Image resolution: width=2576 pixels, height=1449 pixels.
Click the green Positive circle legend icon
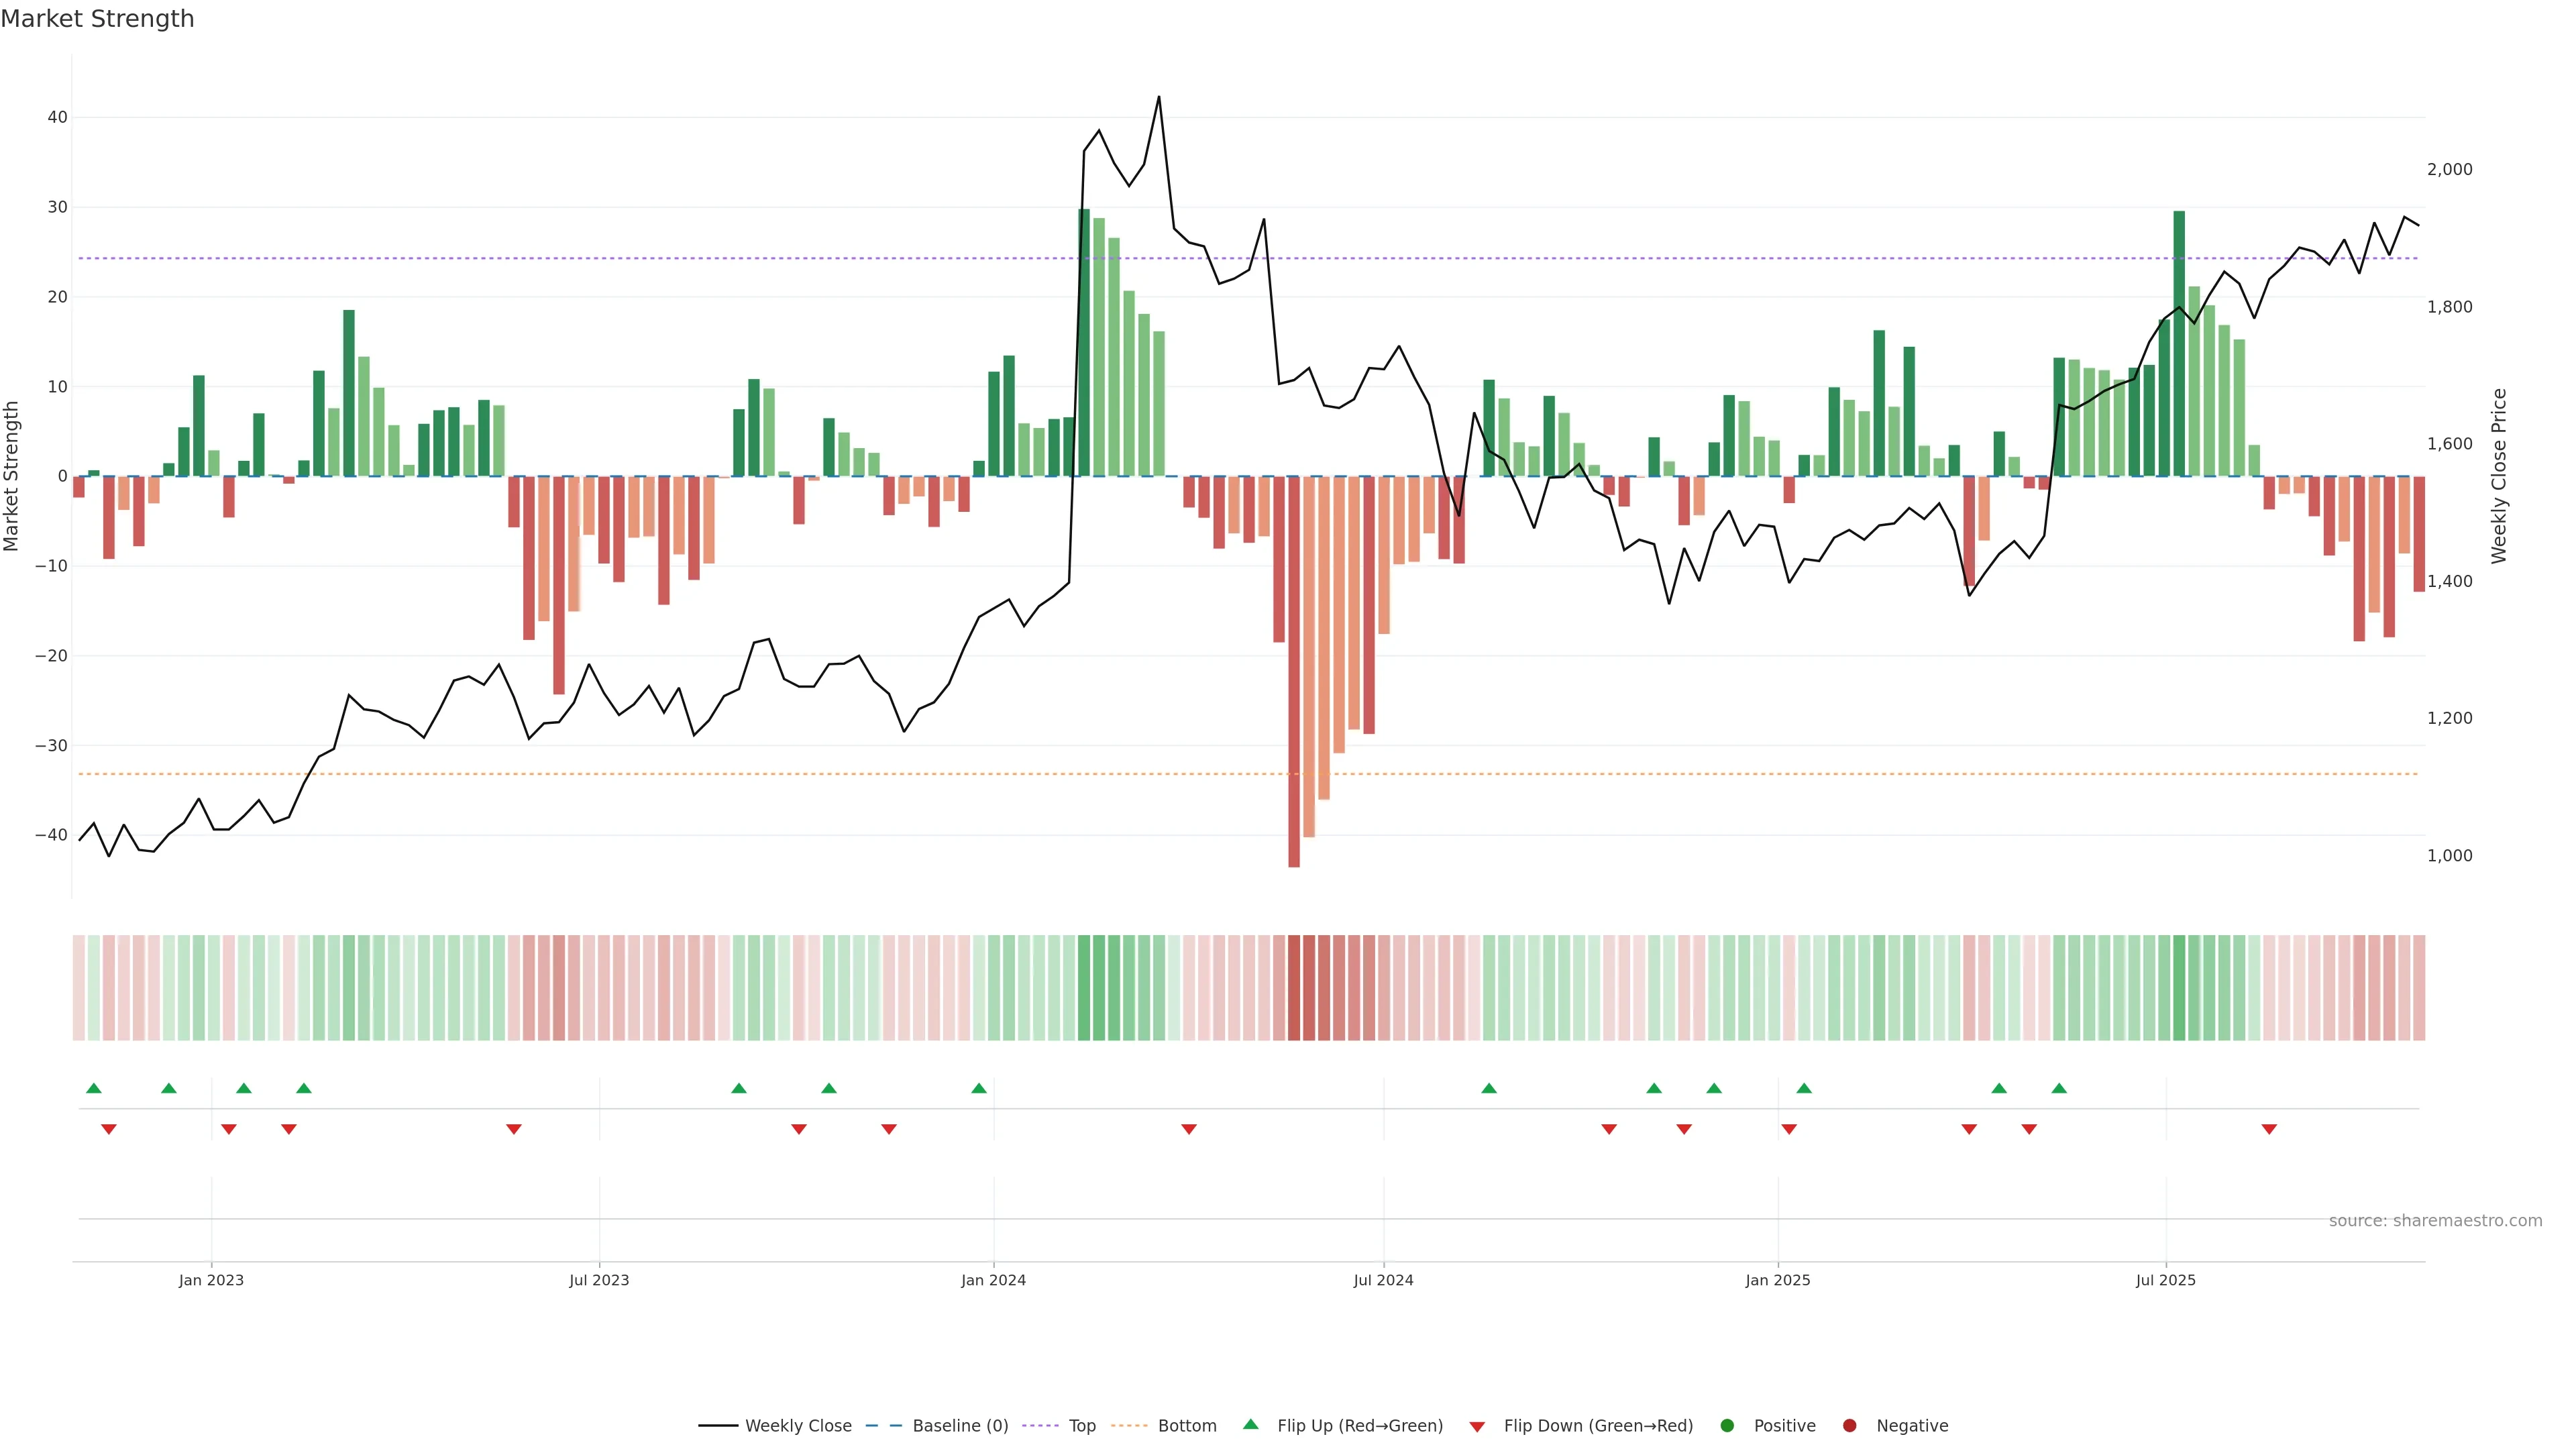(x=1727, y=1425)
